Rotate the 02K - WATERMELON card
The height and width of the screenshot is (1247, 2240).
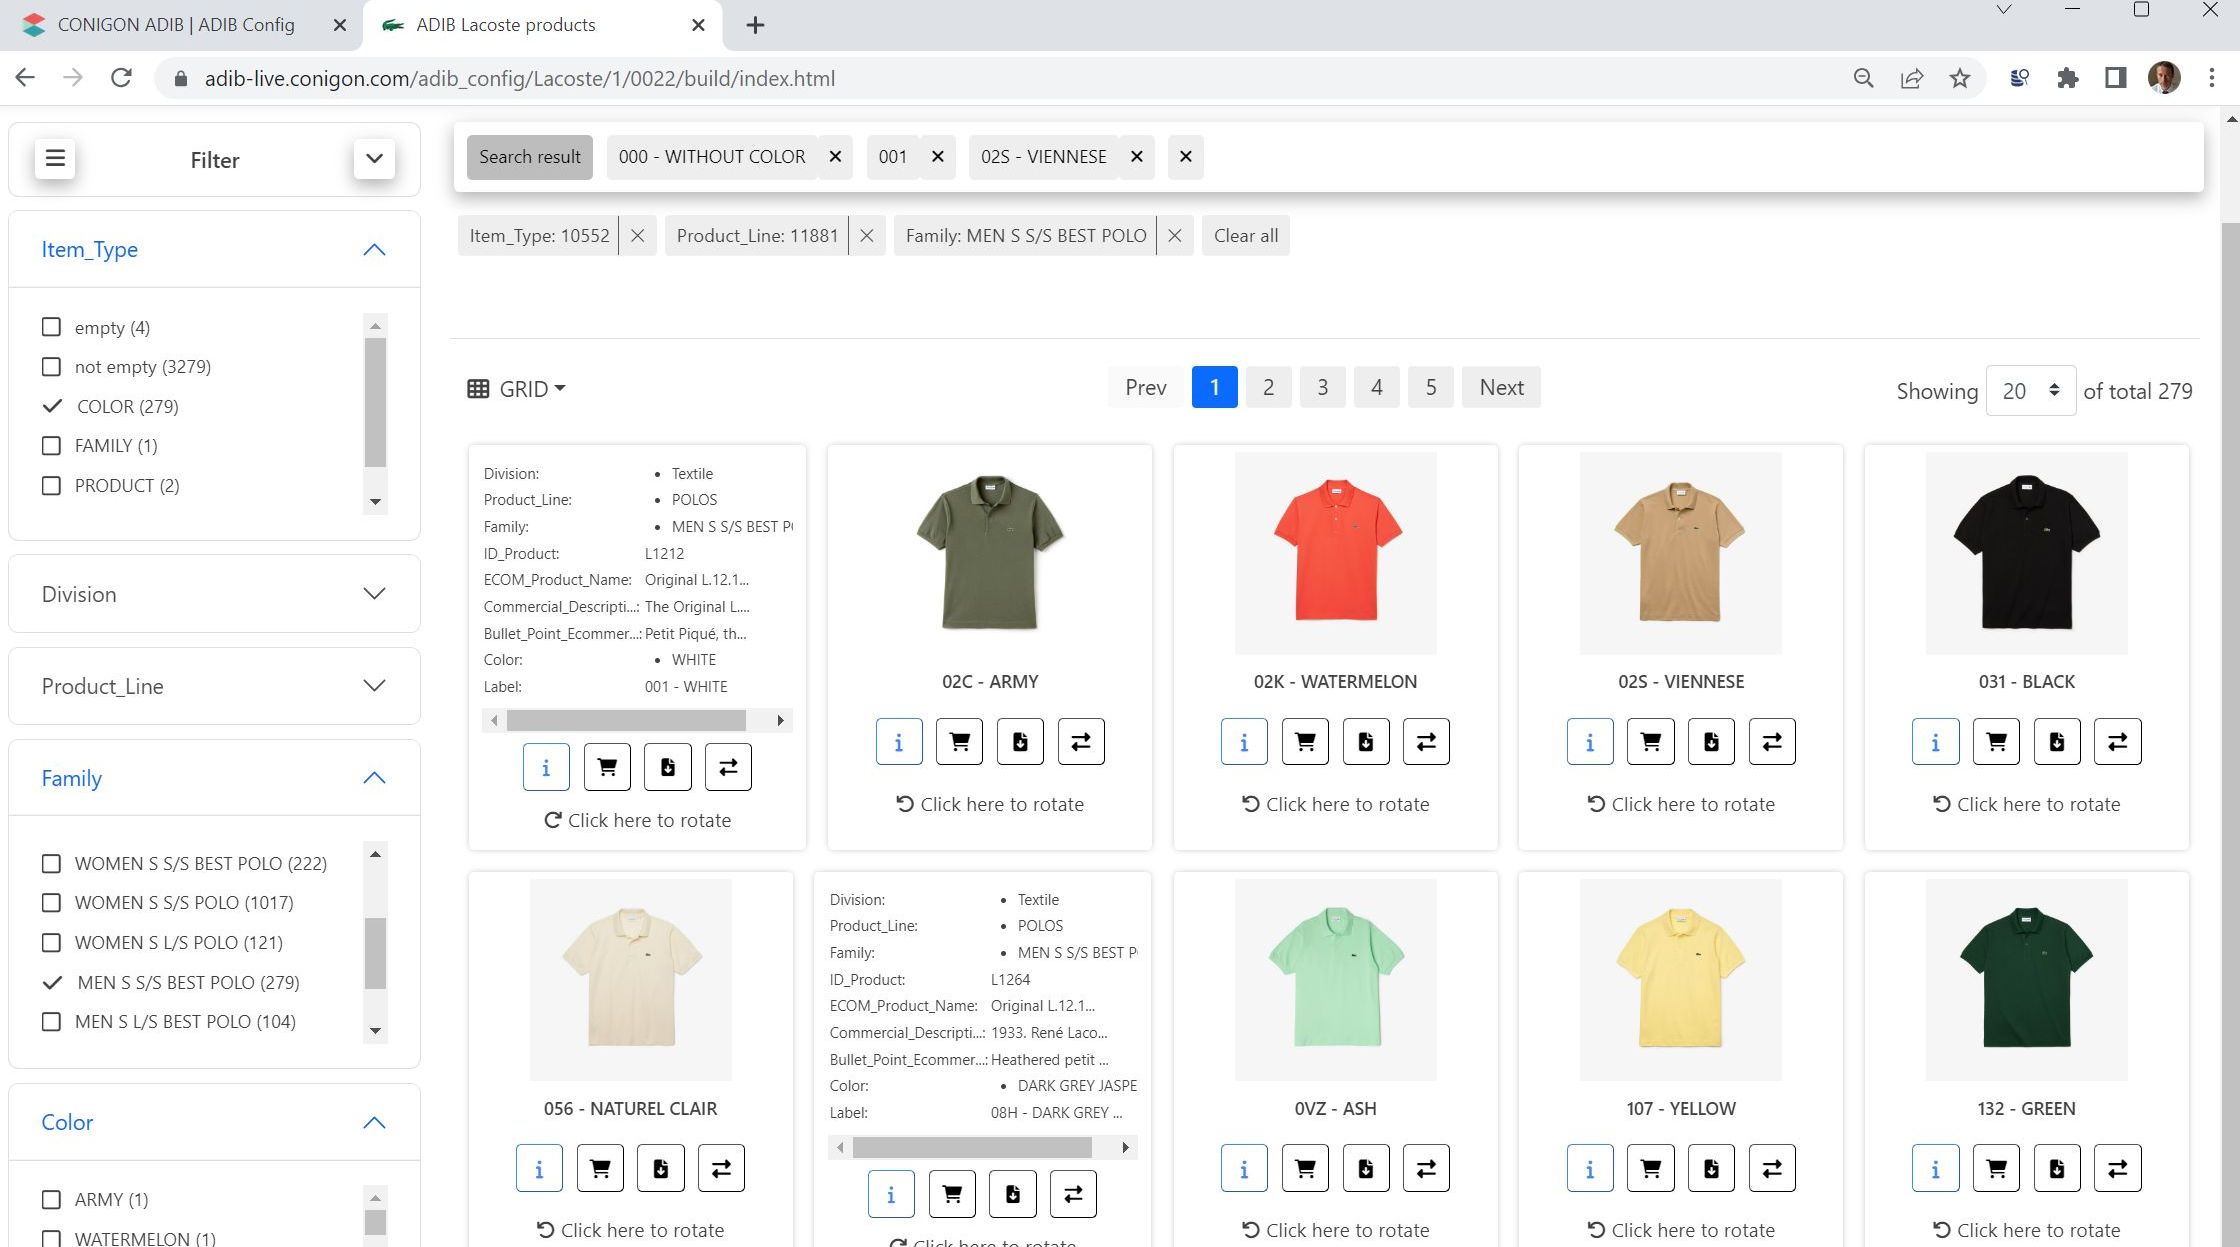tap(1335, 804)
